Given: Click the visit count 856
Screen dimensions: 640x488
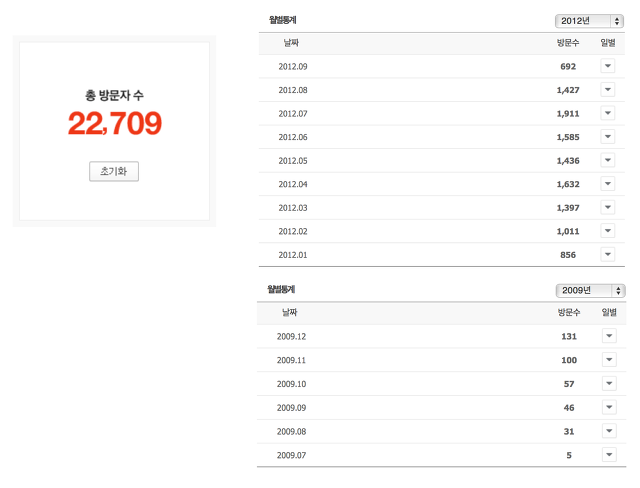Looking at the screenshot, I should click(x=568, y=255).
